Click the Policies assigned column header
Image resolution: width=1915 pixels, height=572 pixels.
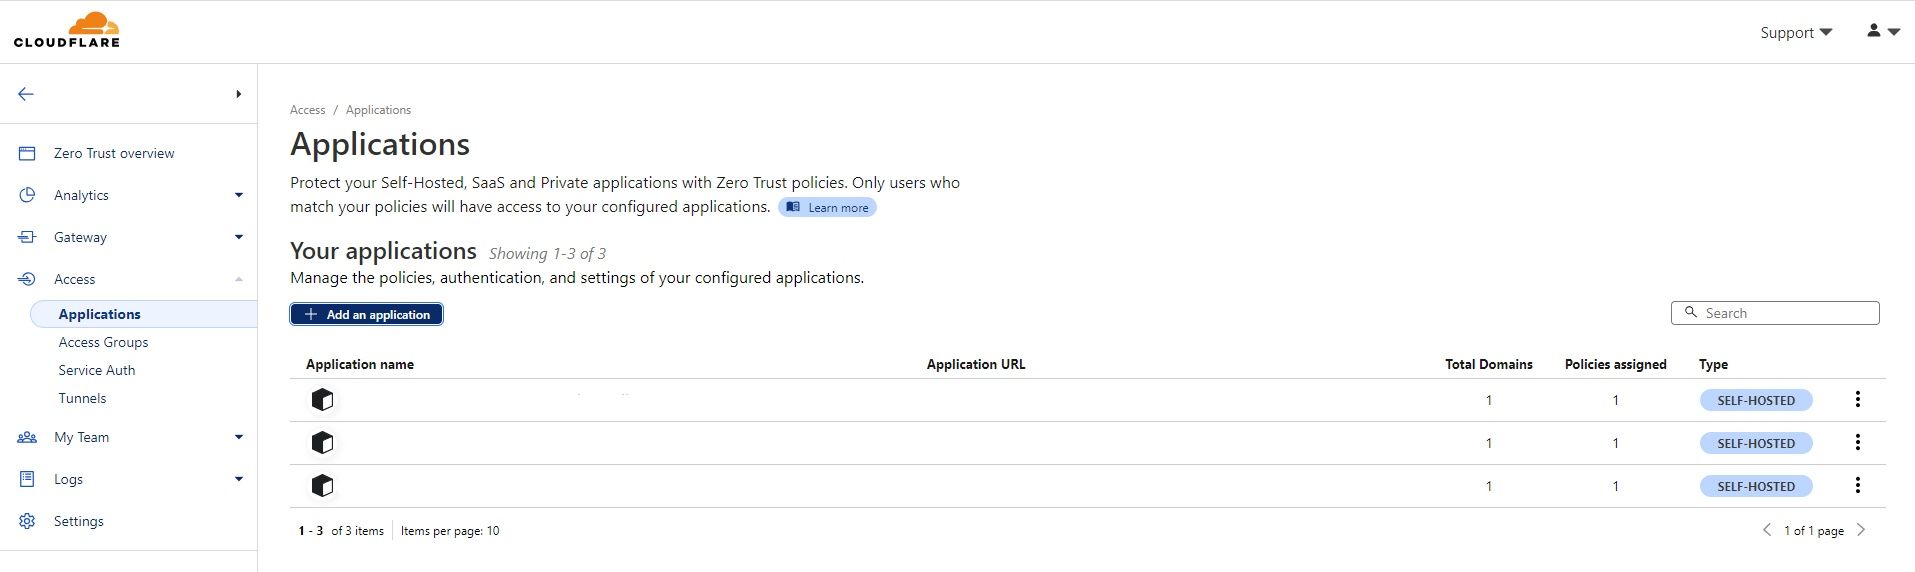(1615, 364)
